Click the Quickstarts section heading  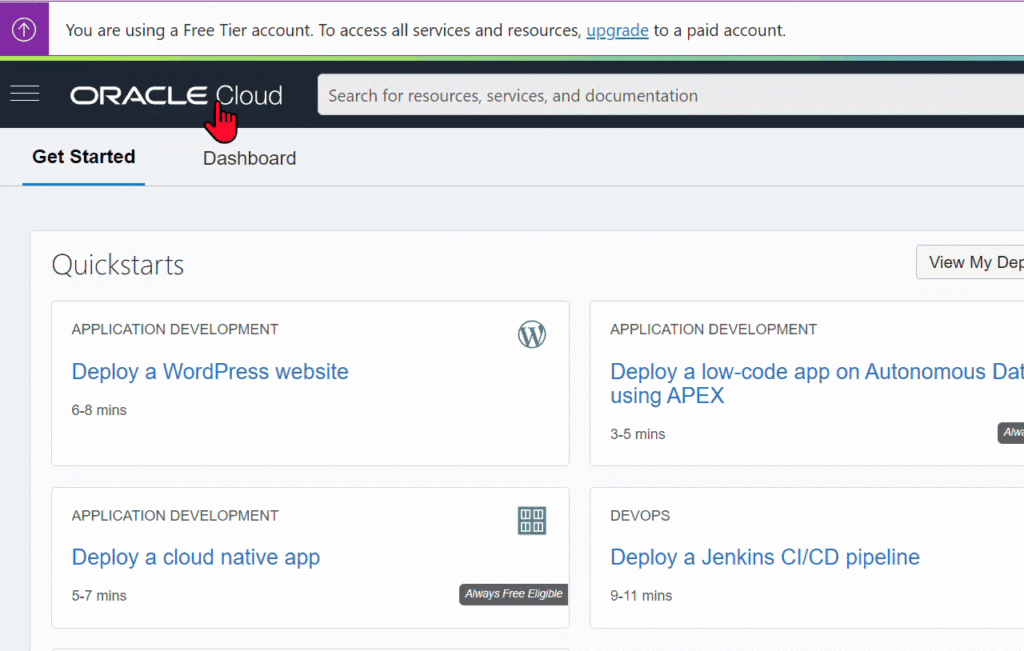[117, 264]
